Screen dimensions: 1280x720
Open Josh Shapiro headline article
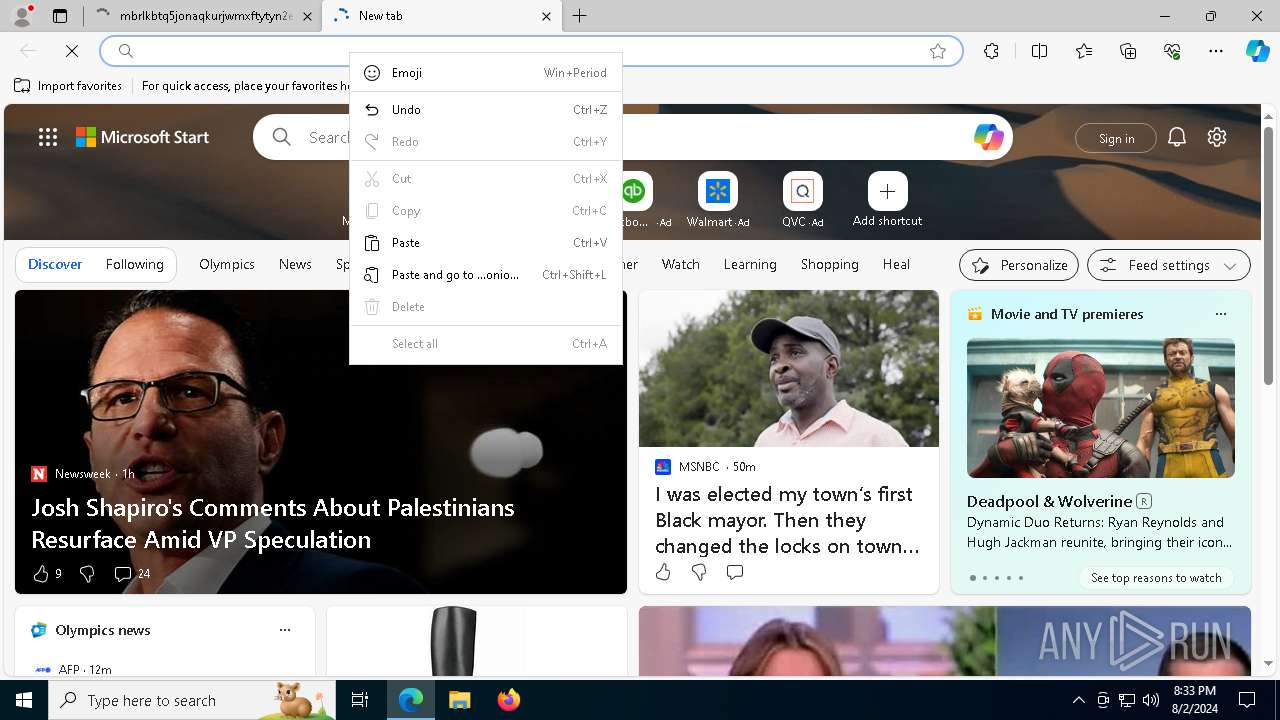click(x=273, y=523)
